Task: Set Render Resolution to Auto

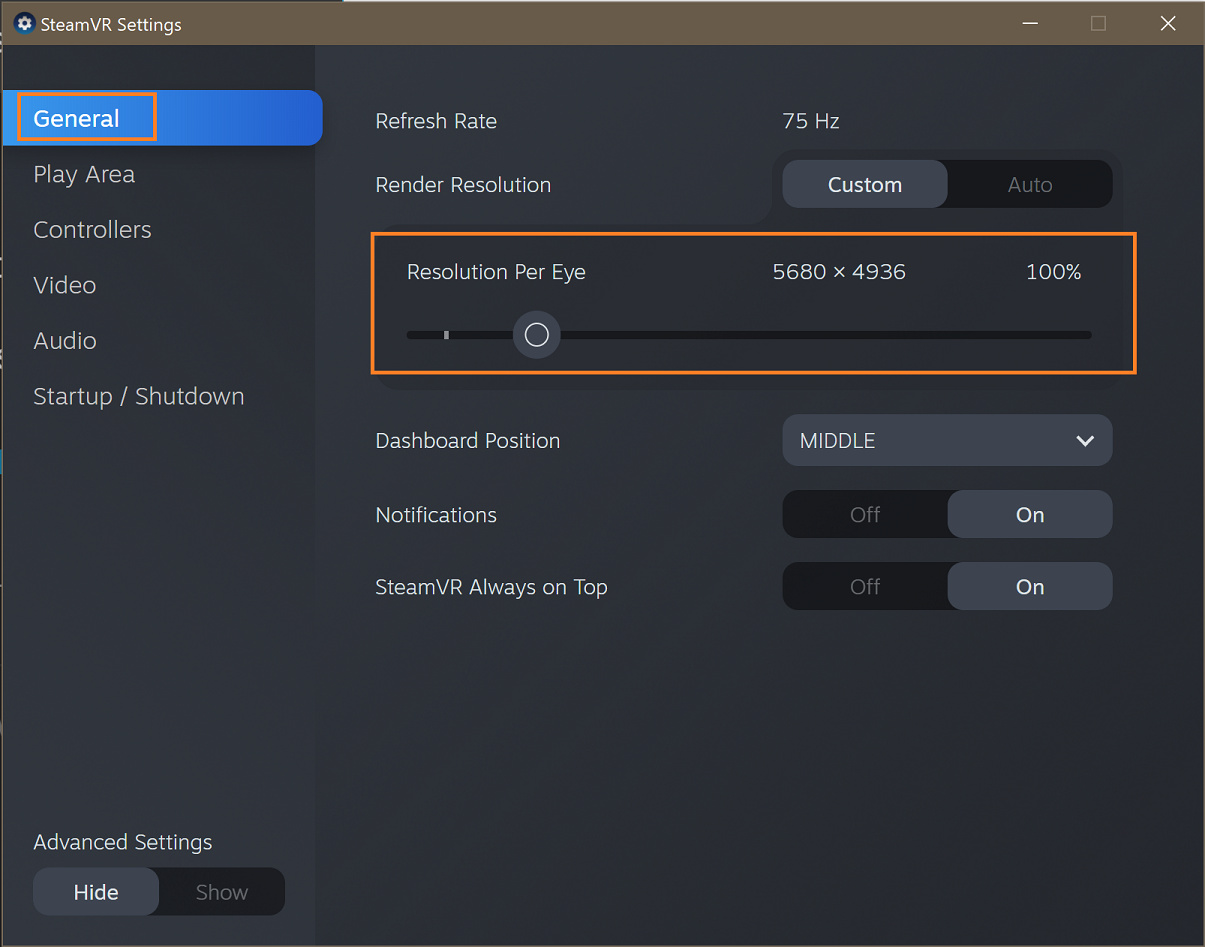Action: click(1030, 184)
